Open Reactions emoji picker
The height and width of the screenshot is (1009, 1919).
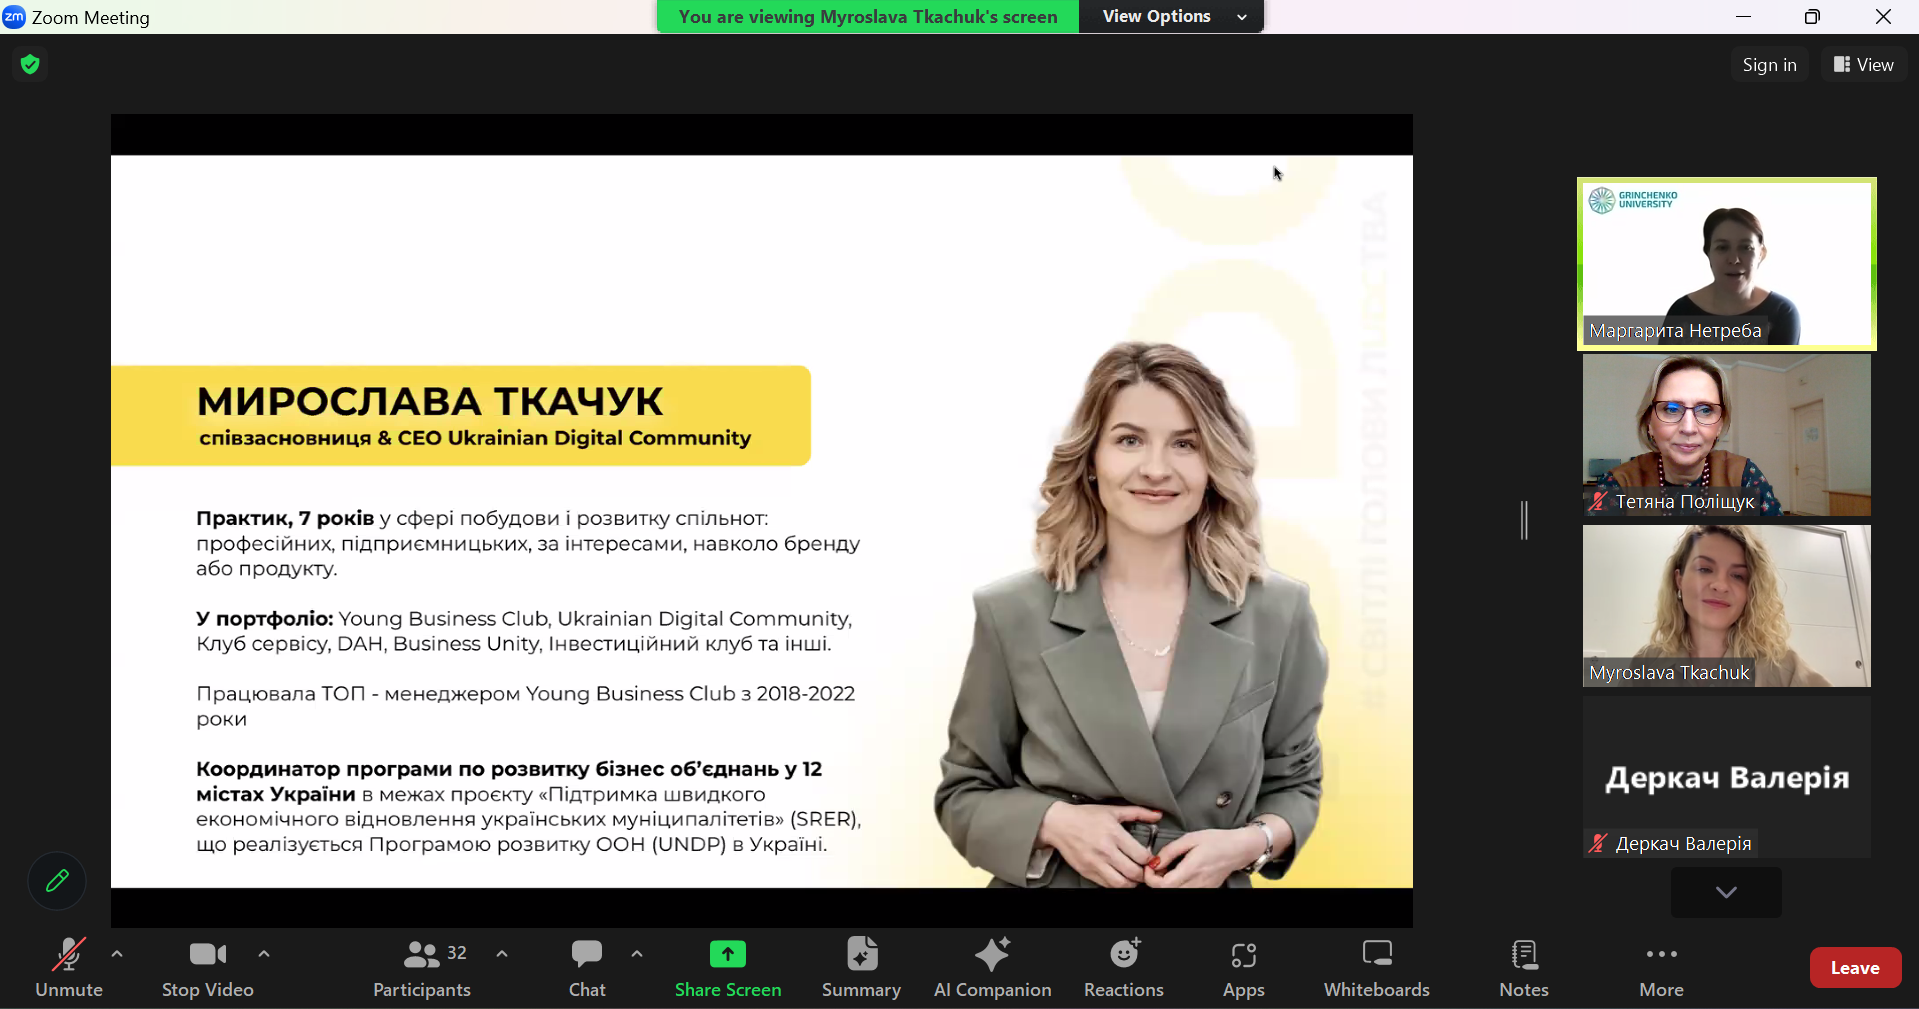[x=1124, y=968]
